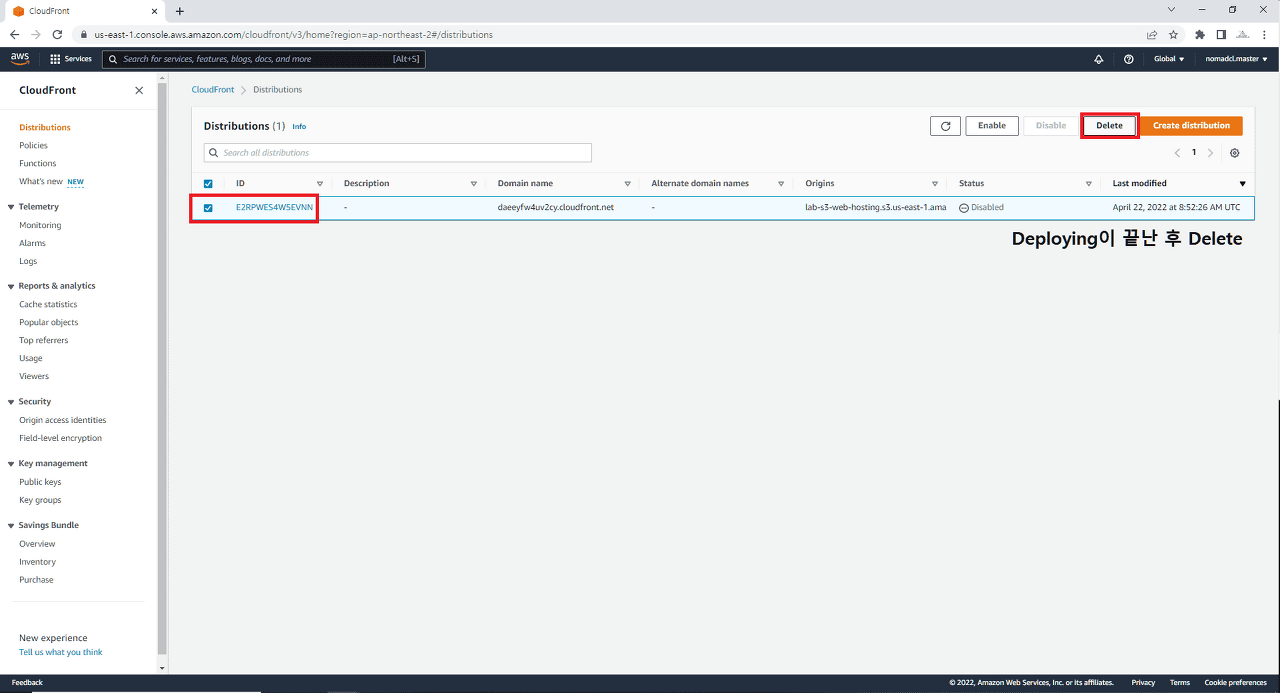Click the browser reload button
1280x693 pixels.
tap(57, 34)
